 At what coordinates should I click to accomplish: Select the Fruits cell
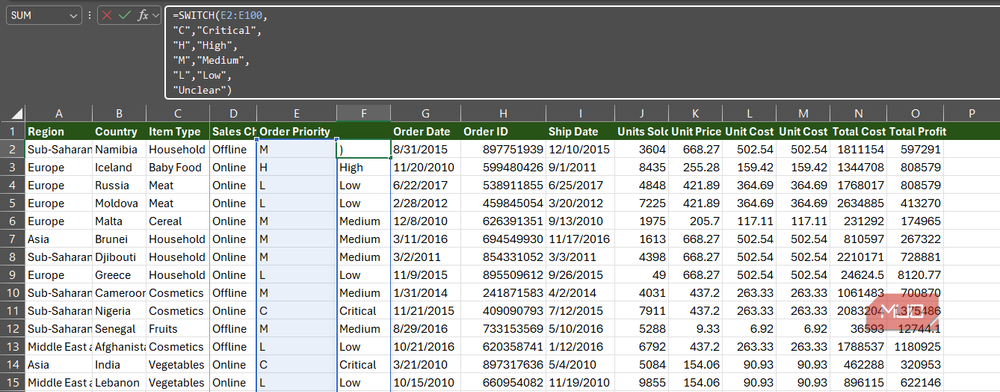pyautogui.click(x=178, y=329)
